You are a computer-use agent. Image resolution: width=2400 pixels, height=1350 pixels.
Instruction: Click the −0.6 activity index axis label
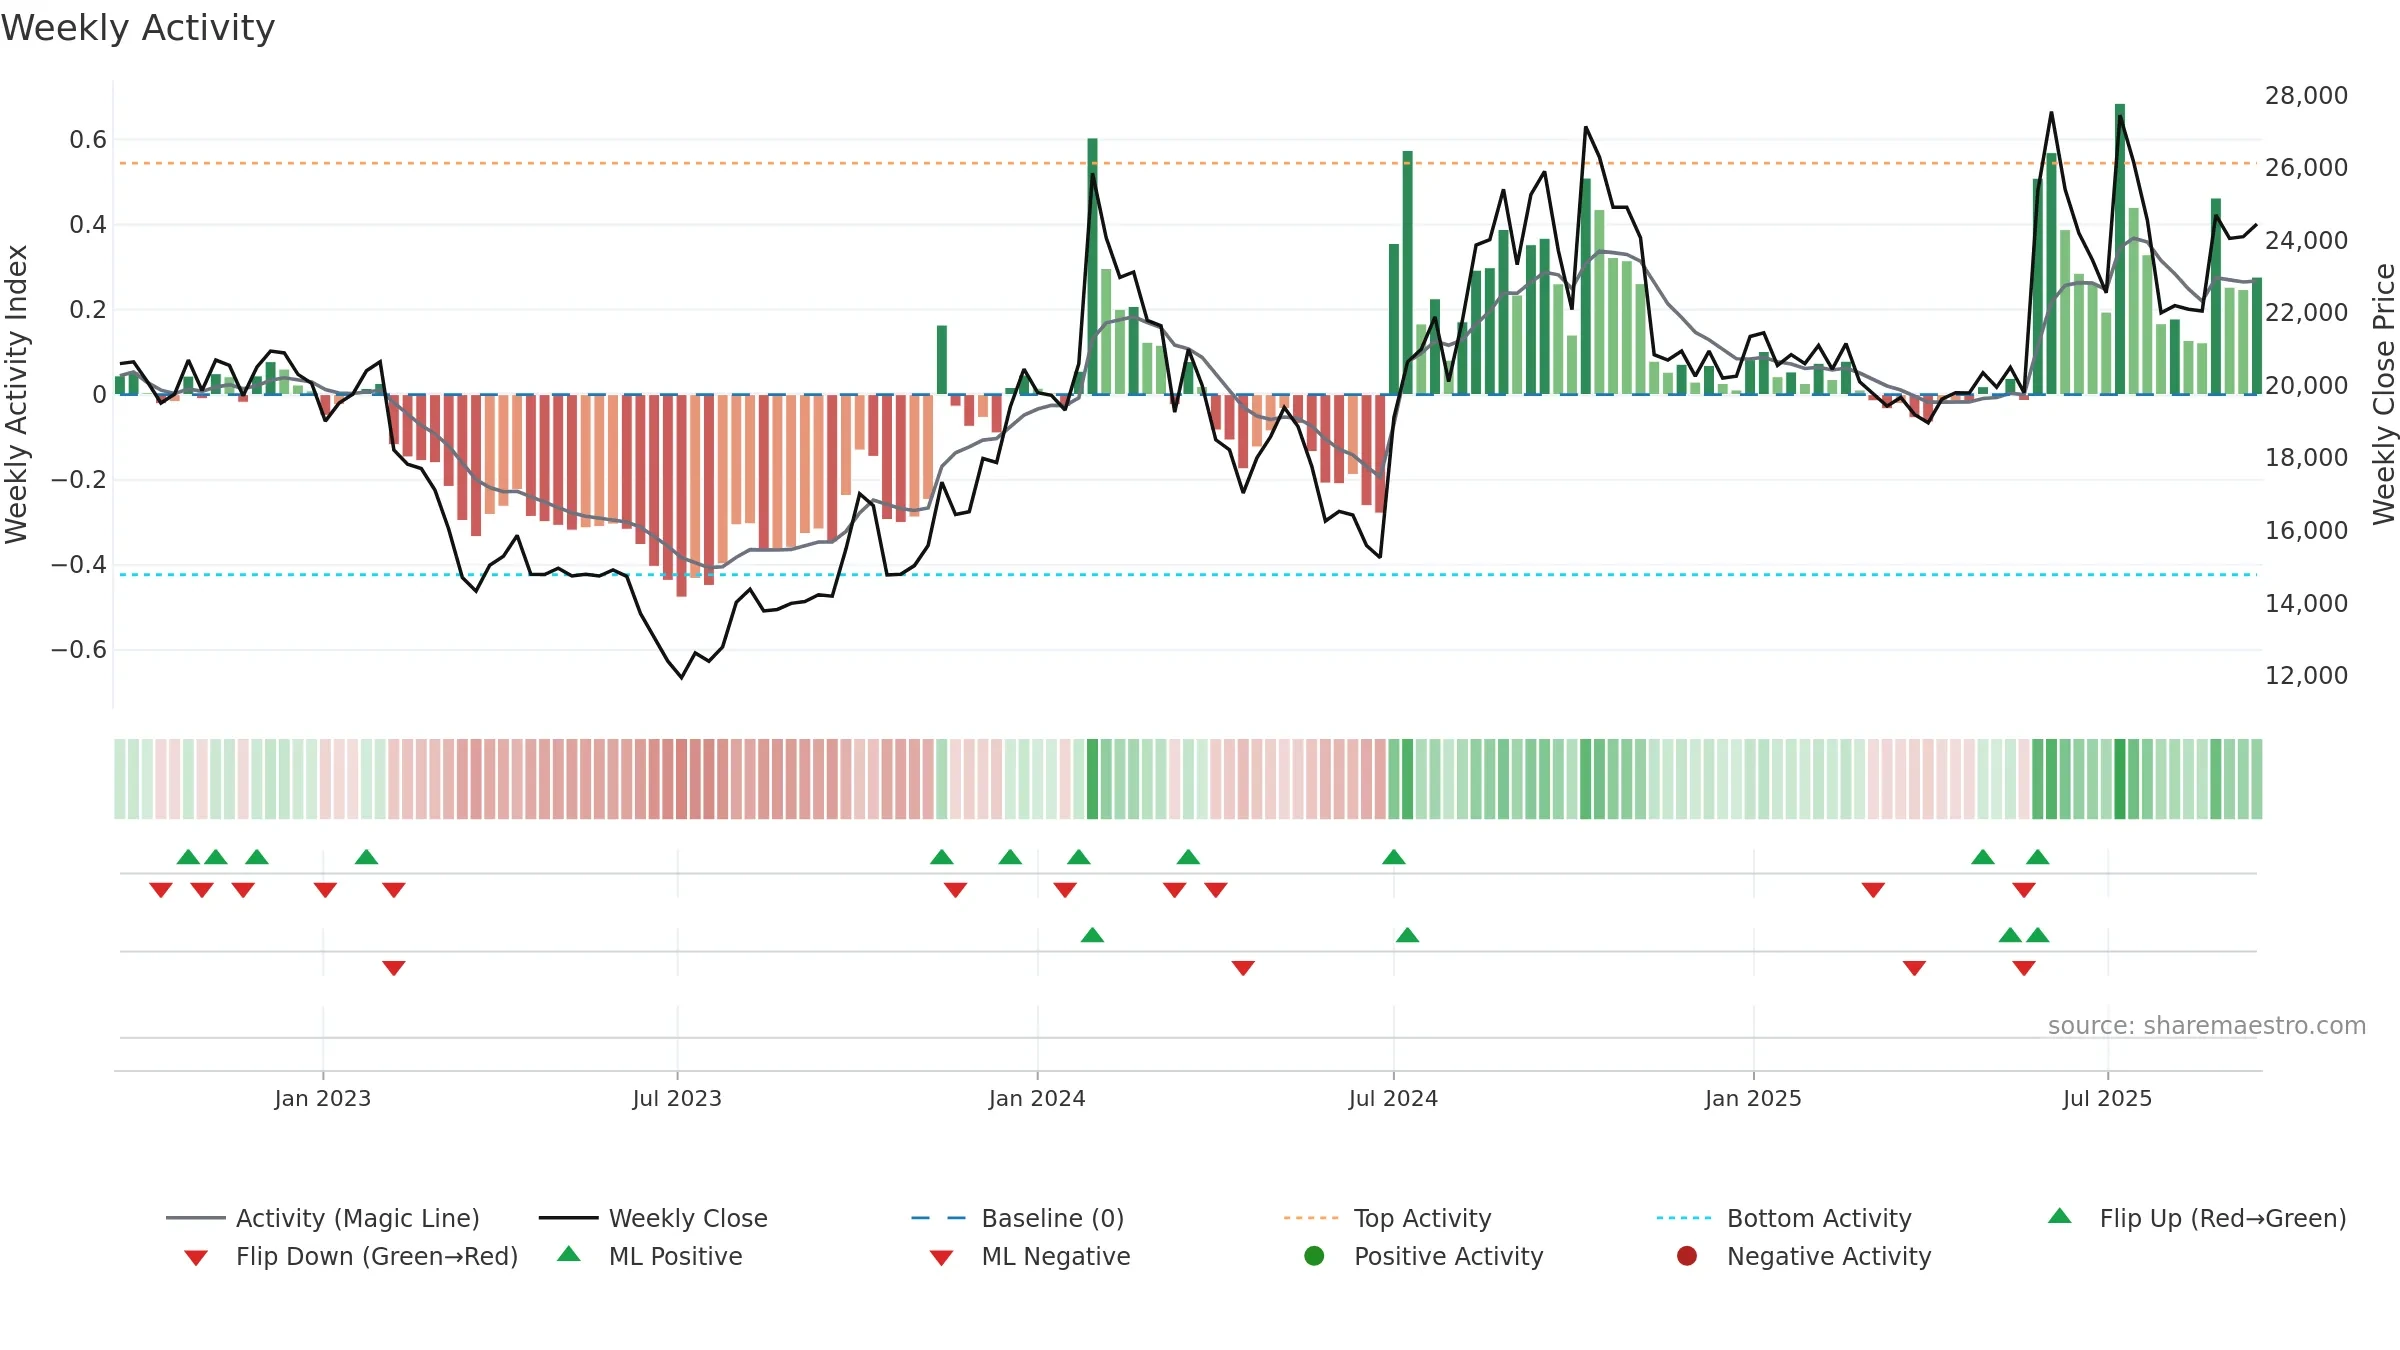click(x=78, y=649)
